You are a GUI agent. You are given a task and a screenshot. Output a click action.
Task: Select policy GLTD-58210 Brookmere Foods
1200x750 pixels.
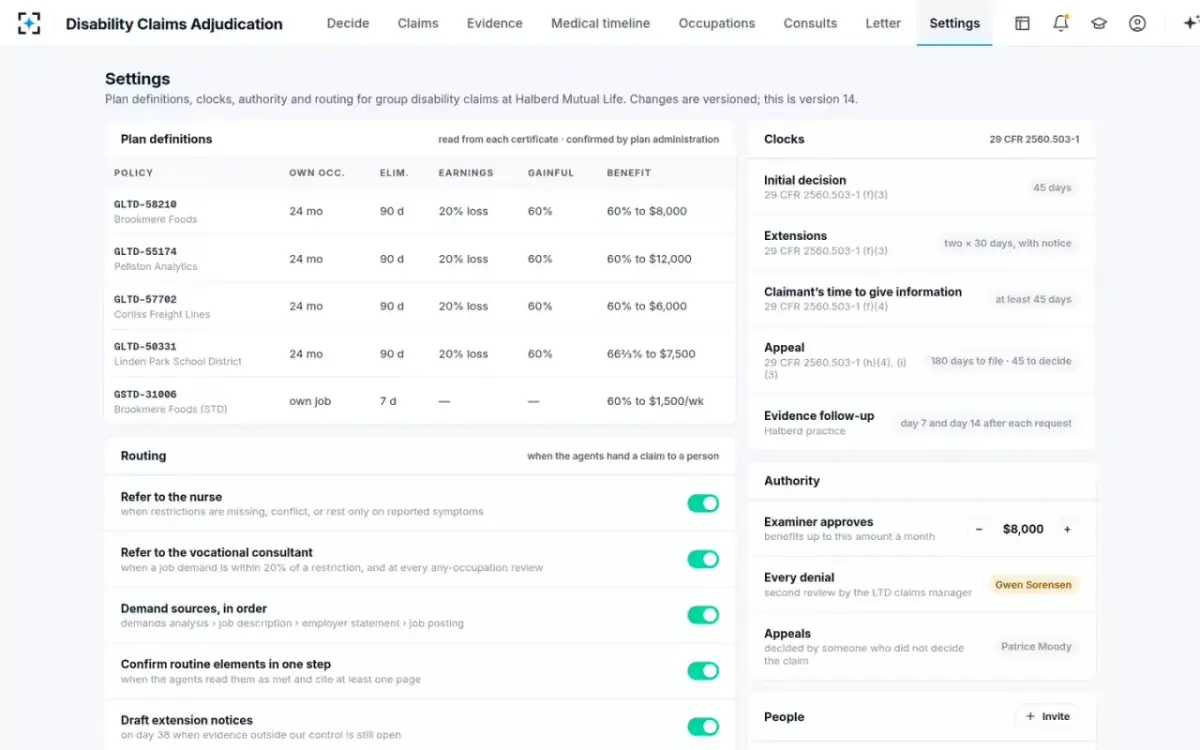coord(420,211)
